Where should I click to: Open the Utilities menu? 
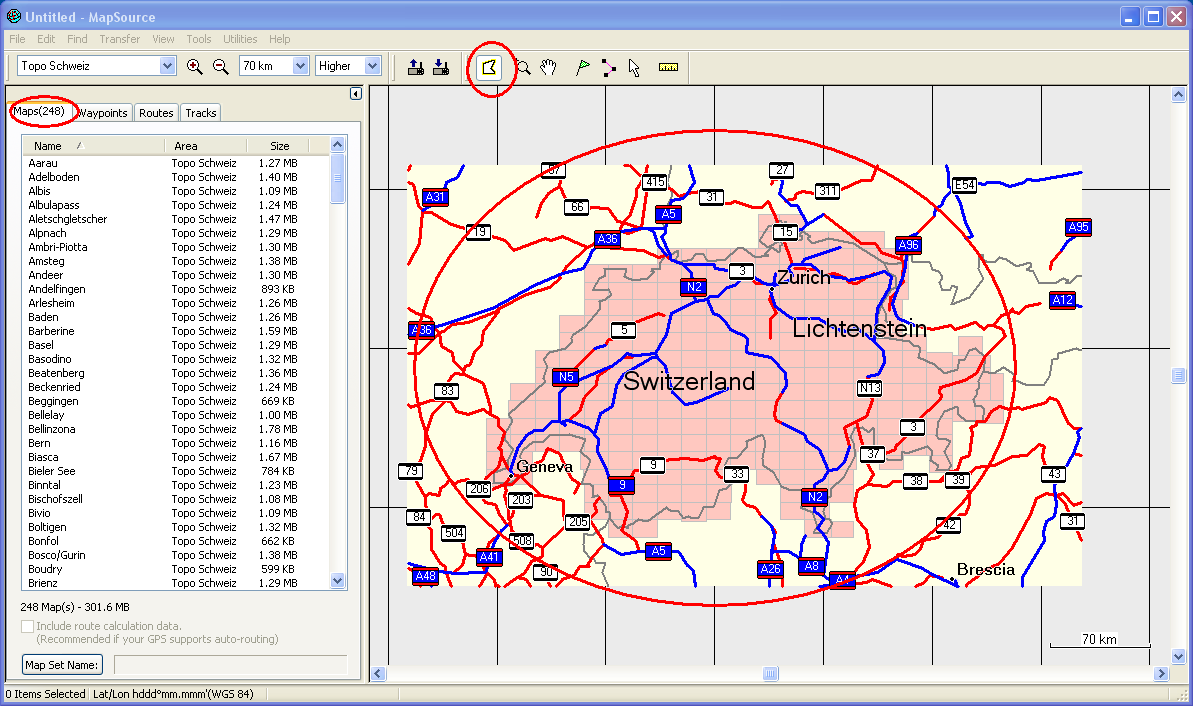pyautogui.click(x=240, y=39)
